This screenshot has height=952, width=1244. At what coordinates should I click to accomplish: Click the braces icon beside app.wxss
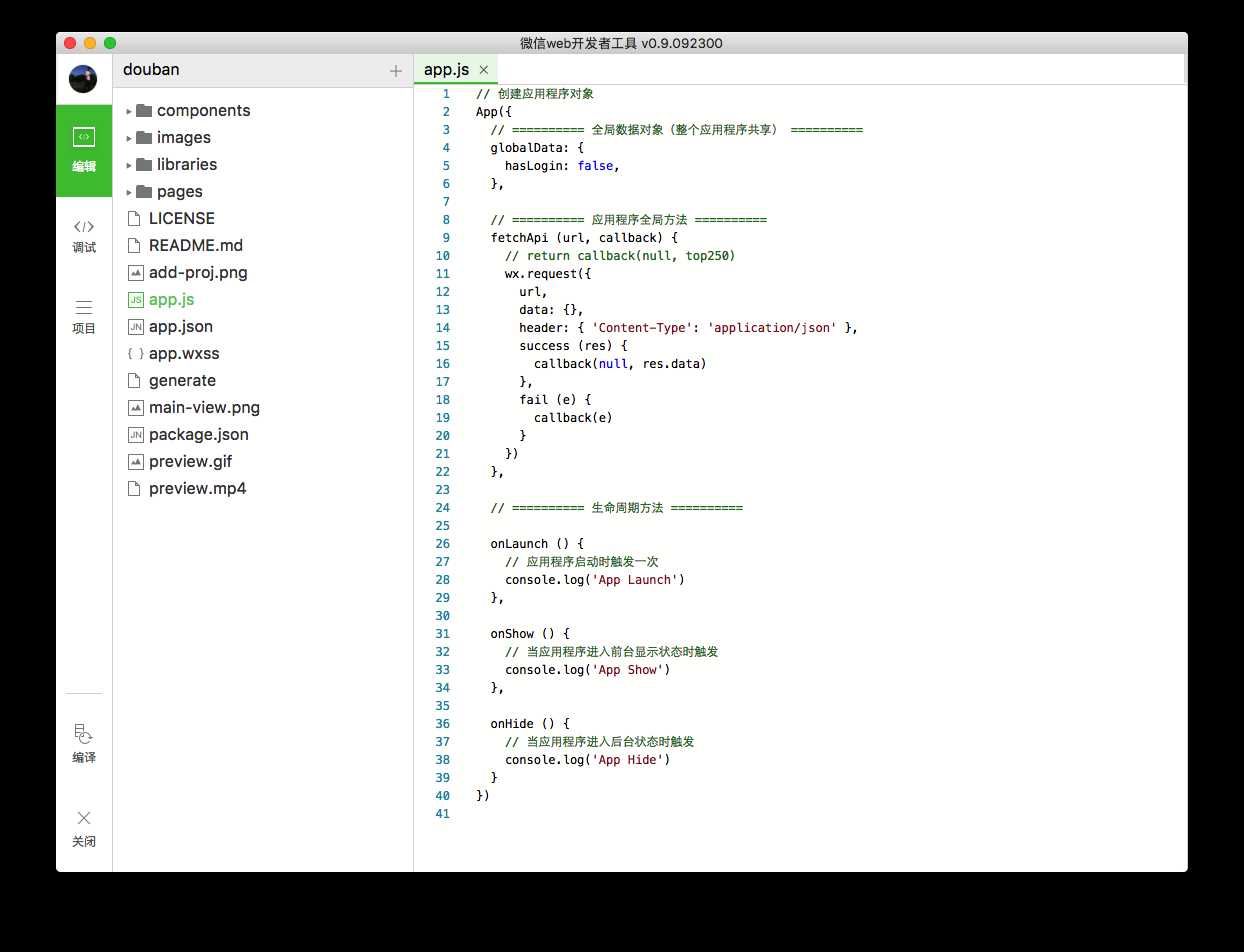click(x=135, y=353)
